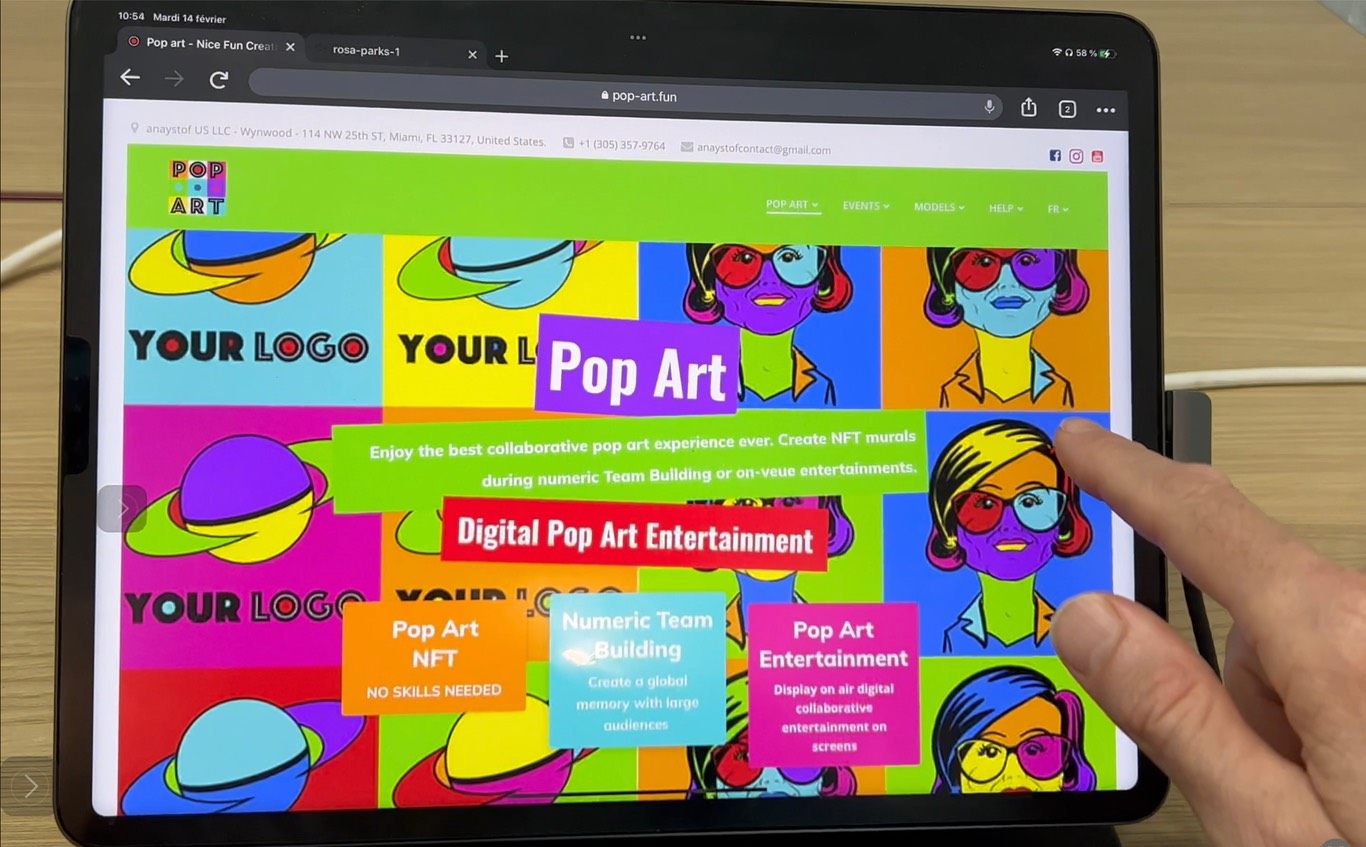
Task: Open the FR language dropdown
Action: [x=1058, y=209]
